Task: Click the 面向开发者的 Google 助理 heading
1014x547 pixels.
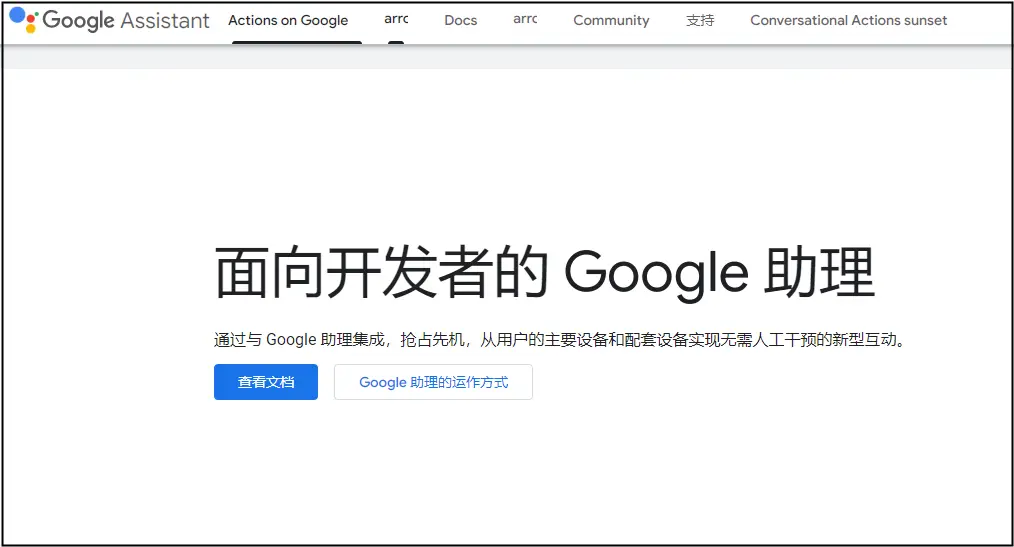Action: [x=545, y=273]
